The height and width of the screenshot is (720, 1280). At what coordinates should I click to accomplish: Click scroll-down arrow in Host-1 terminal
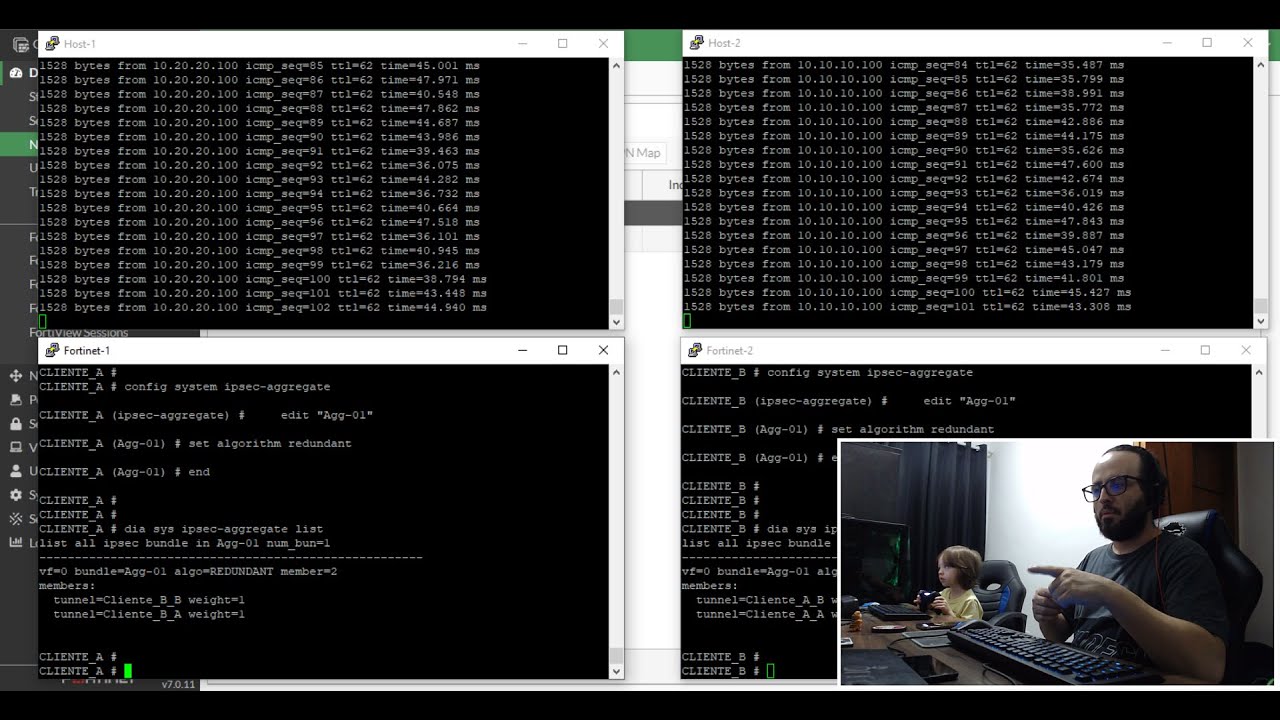[616, 322]
